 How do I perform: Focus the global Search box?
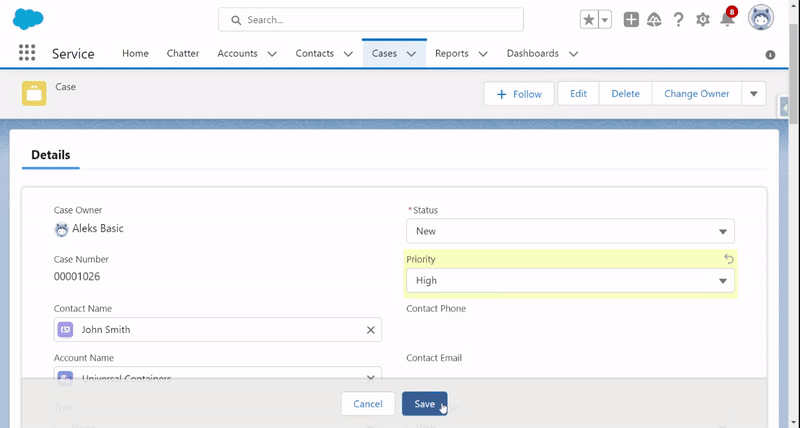[x=371, y=20]
